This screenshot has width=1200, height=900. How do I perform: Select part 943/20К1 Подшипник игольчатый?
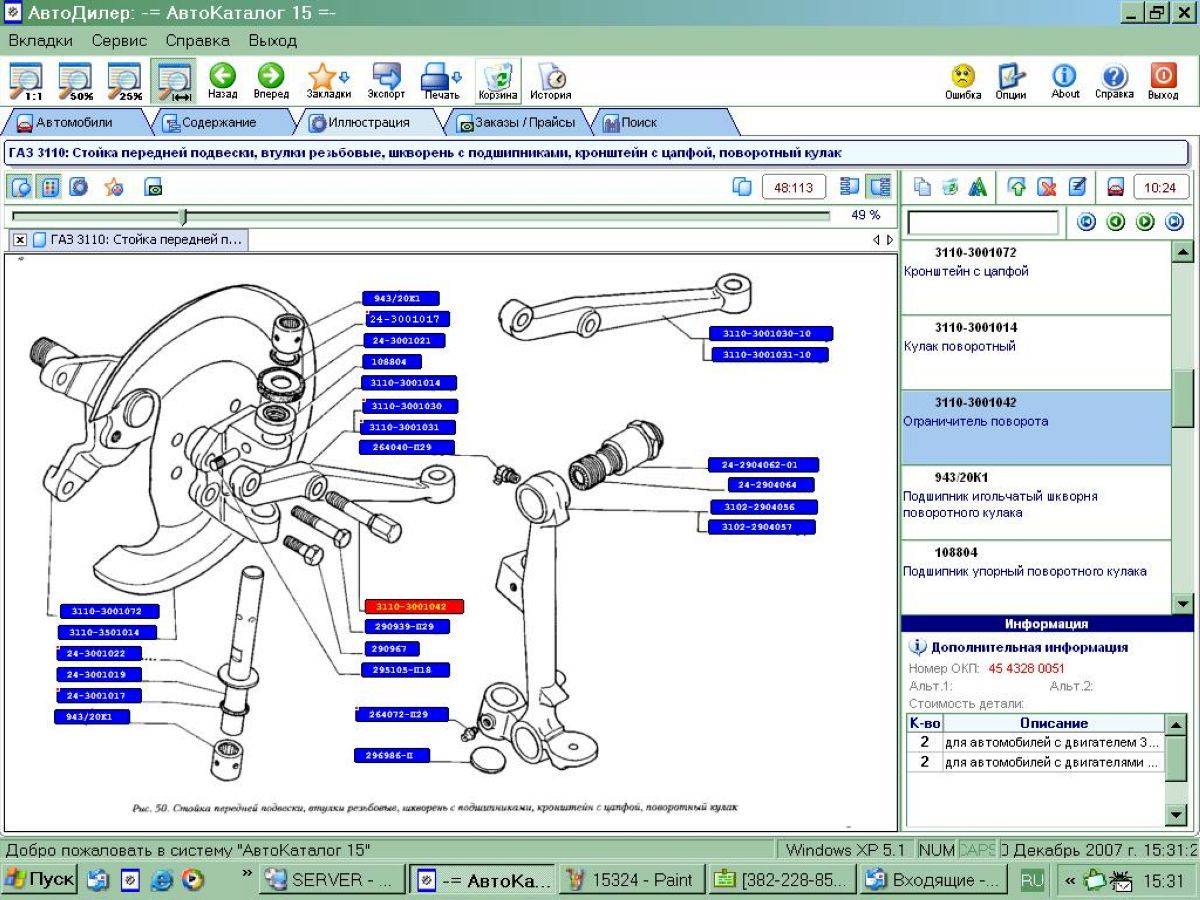[1036, 503]
